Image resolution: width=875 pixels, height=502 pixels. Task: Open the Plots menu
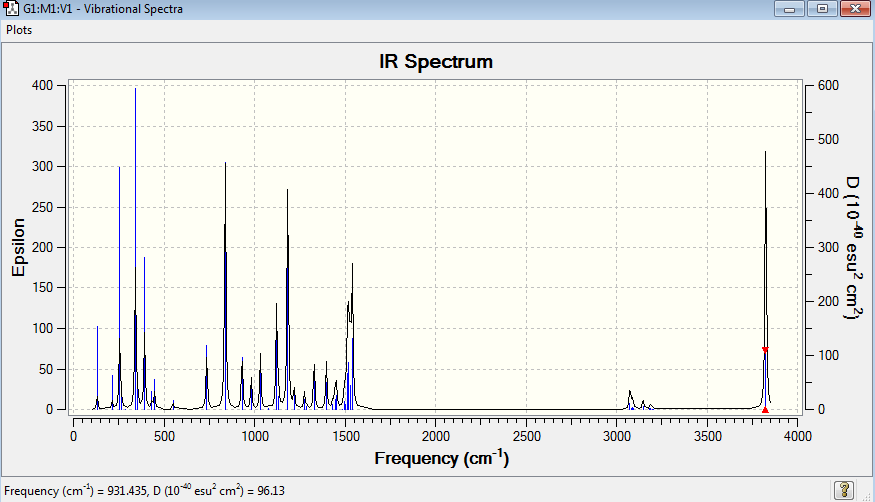coord(19,30)
